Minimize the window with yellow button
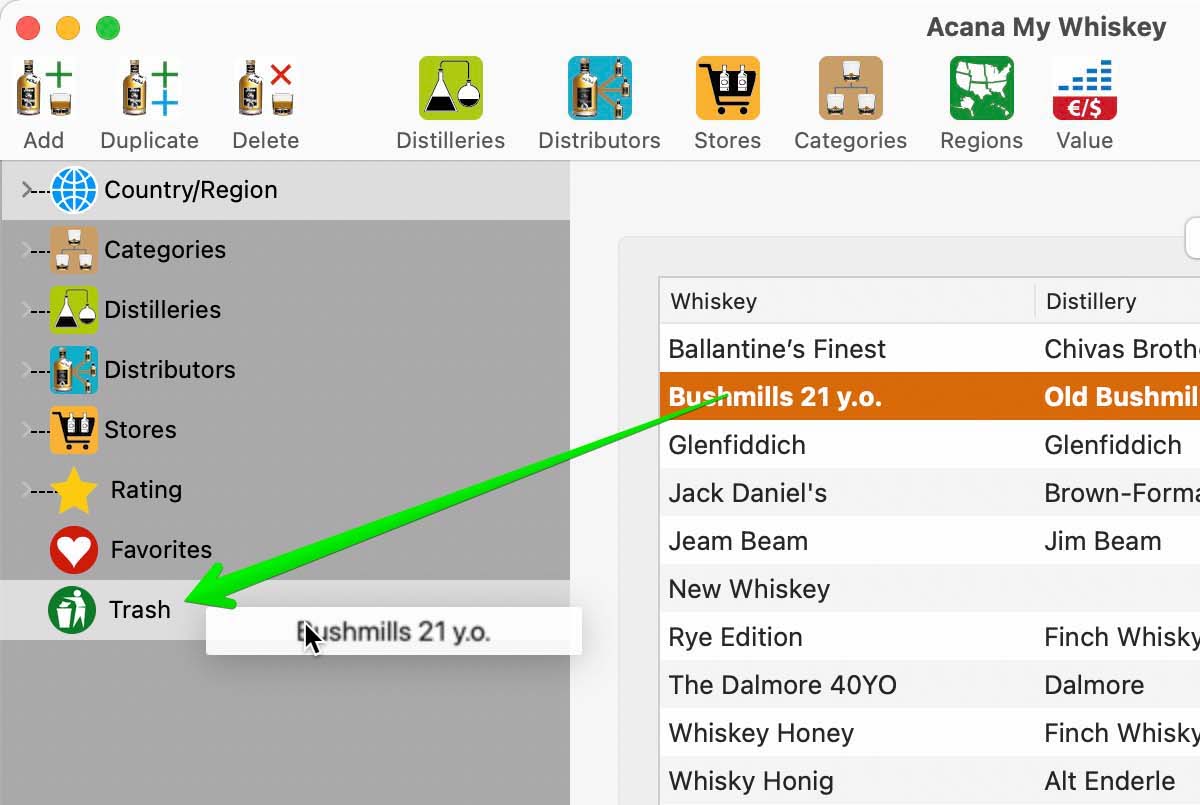The image size is (1200, 805). pyautogui.click(x=68, y=28)
